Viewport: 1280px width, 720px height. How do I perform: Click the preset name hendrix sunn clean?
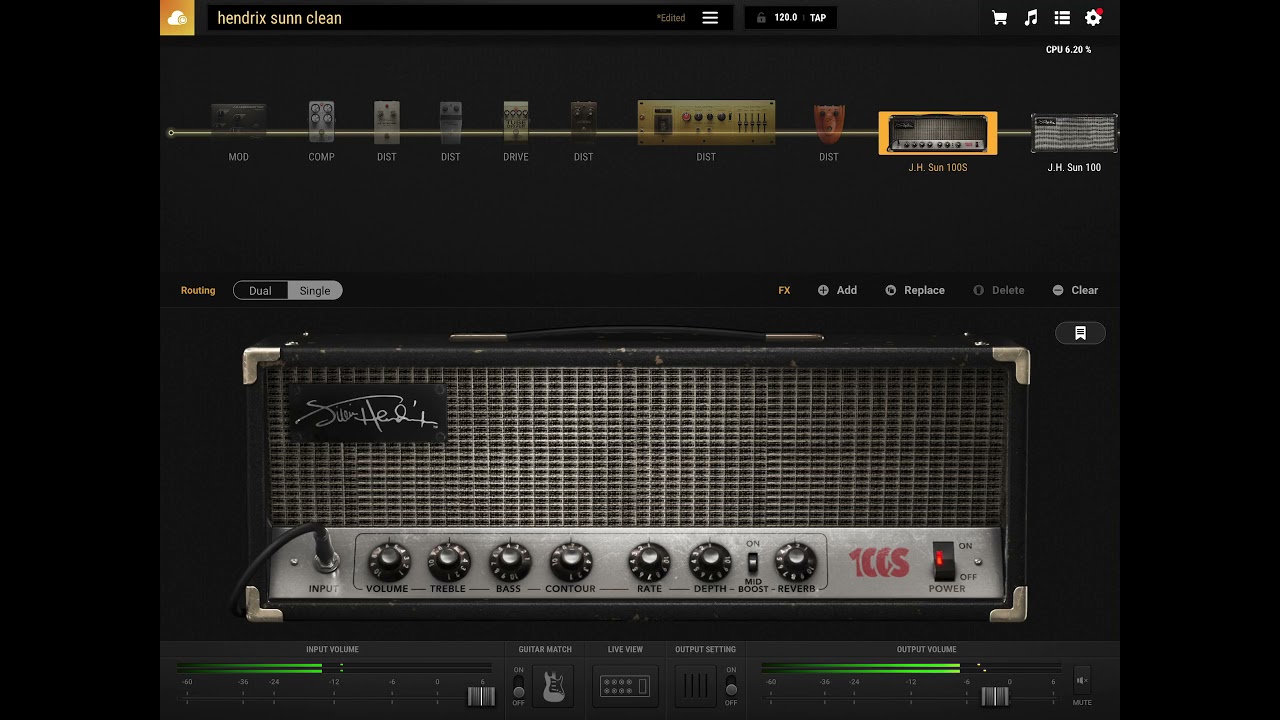click(279, 18)
